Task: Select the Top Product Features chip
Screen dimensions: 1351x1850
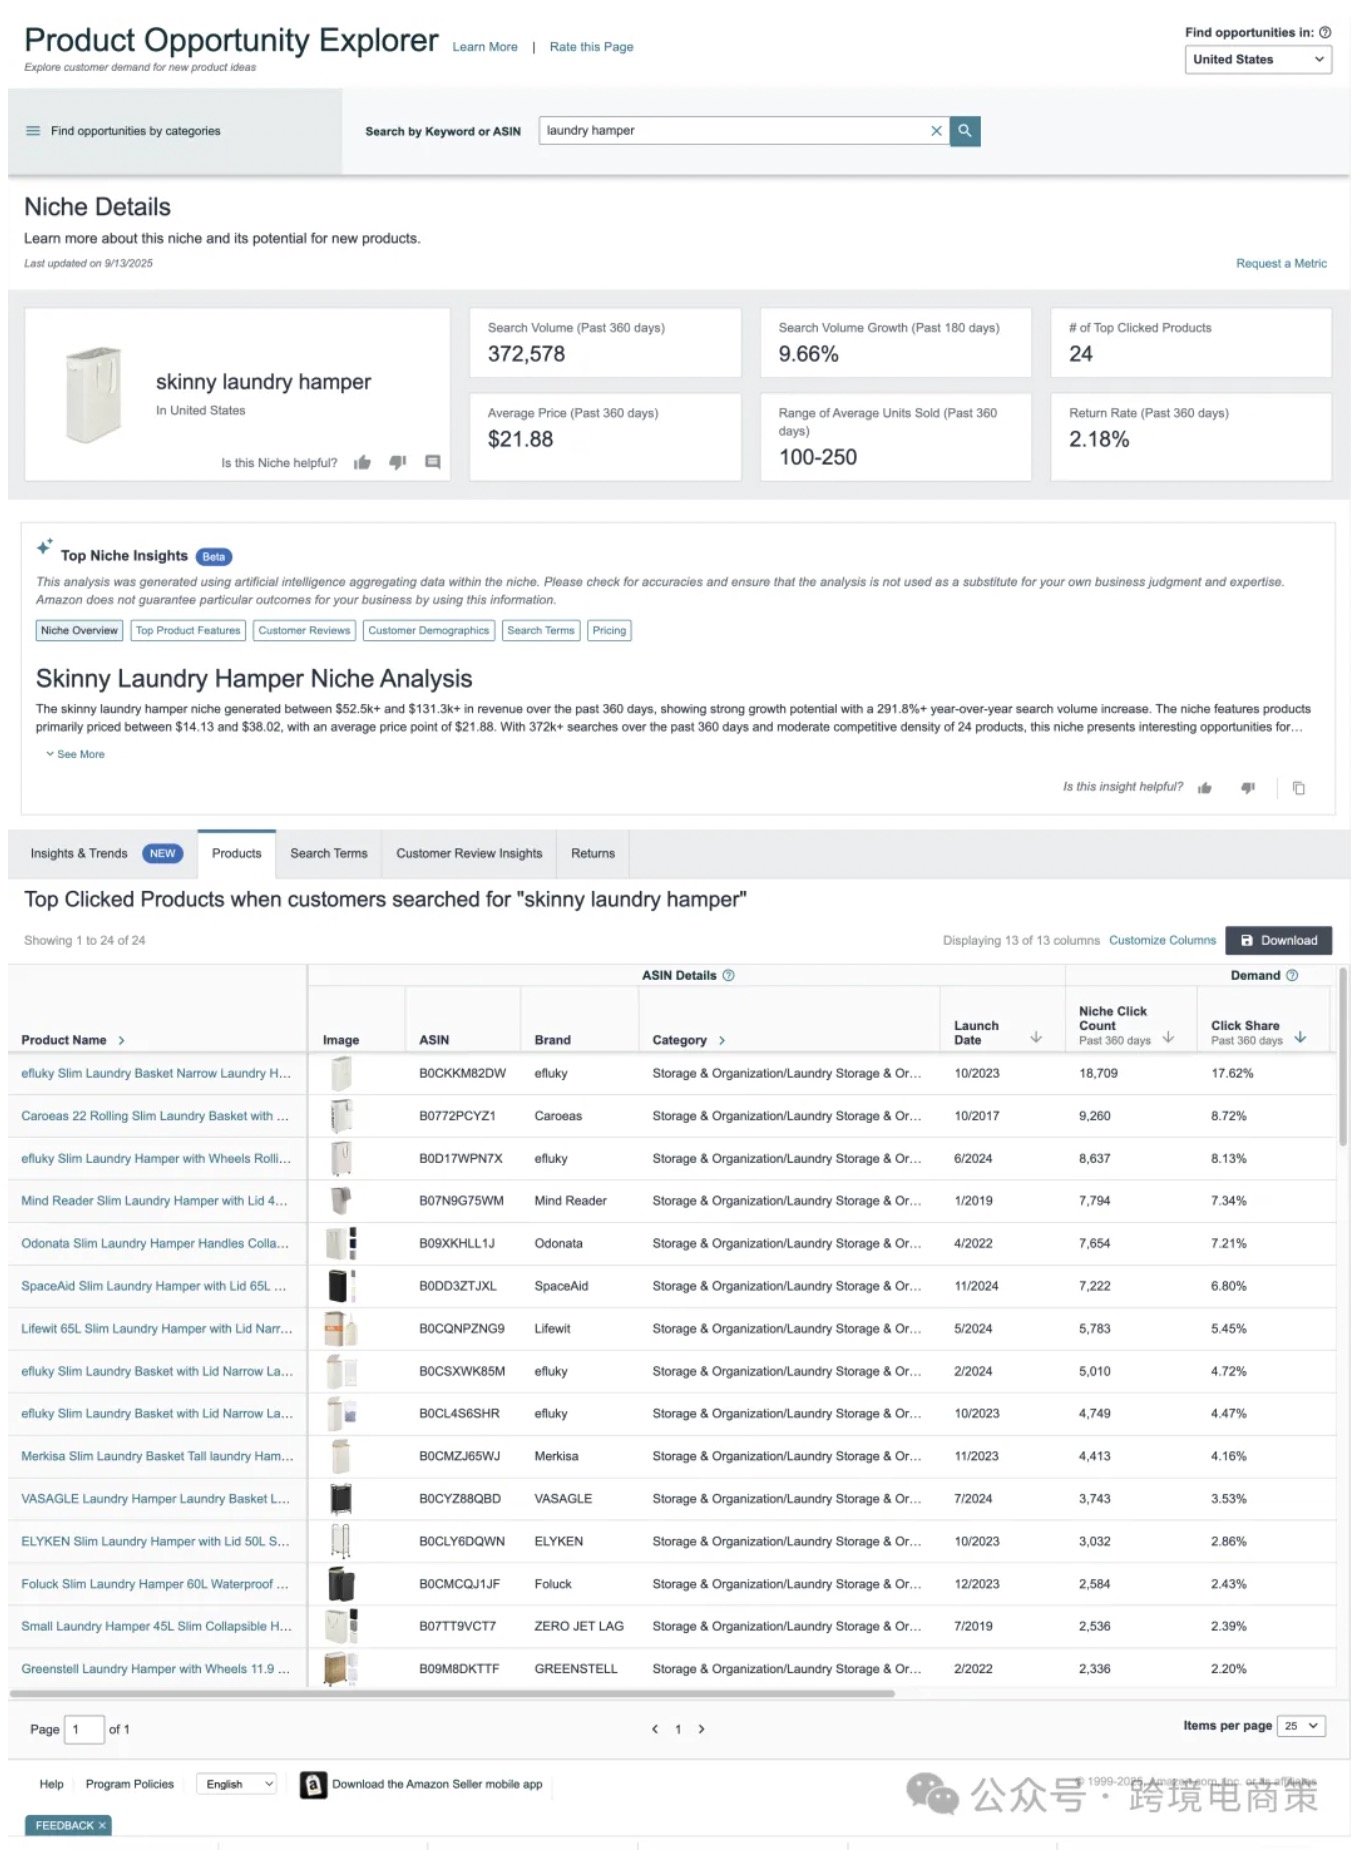Action: point(188,631)
